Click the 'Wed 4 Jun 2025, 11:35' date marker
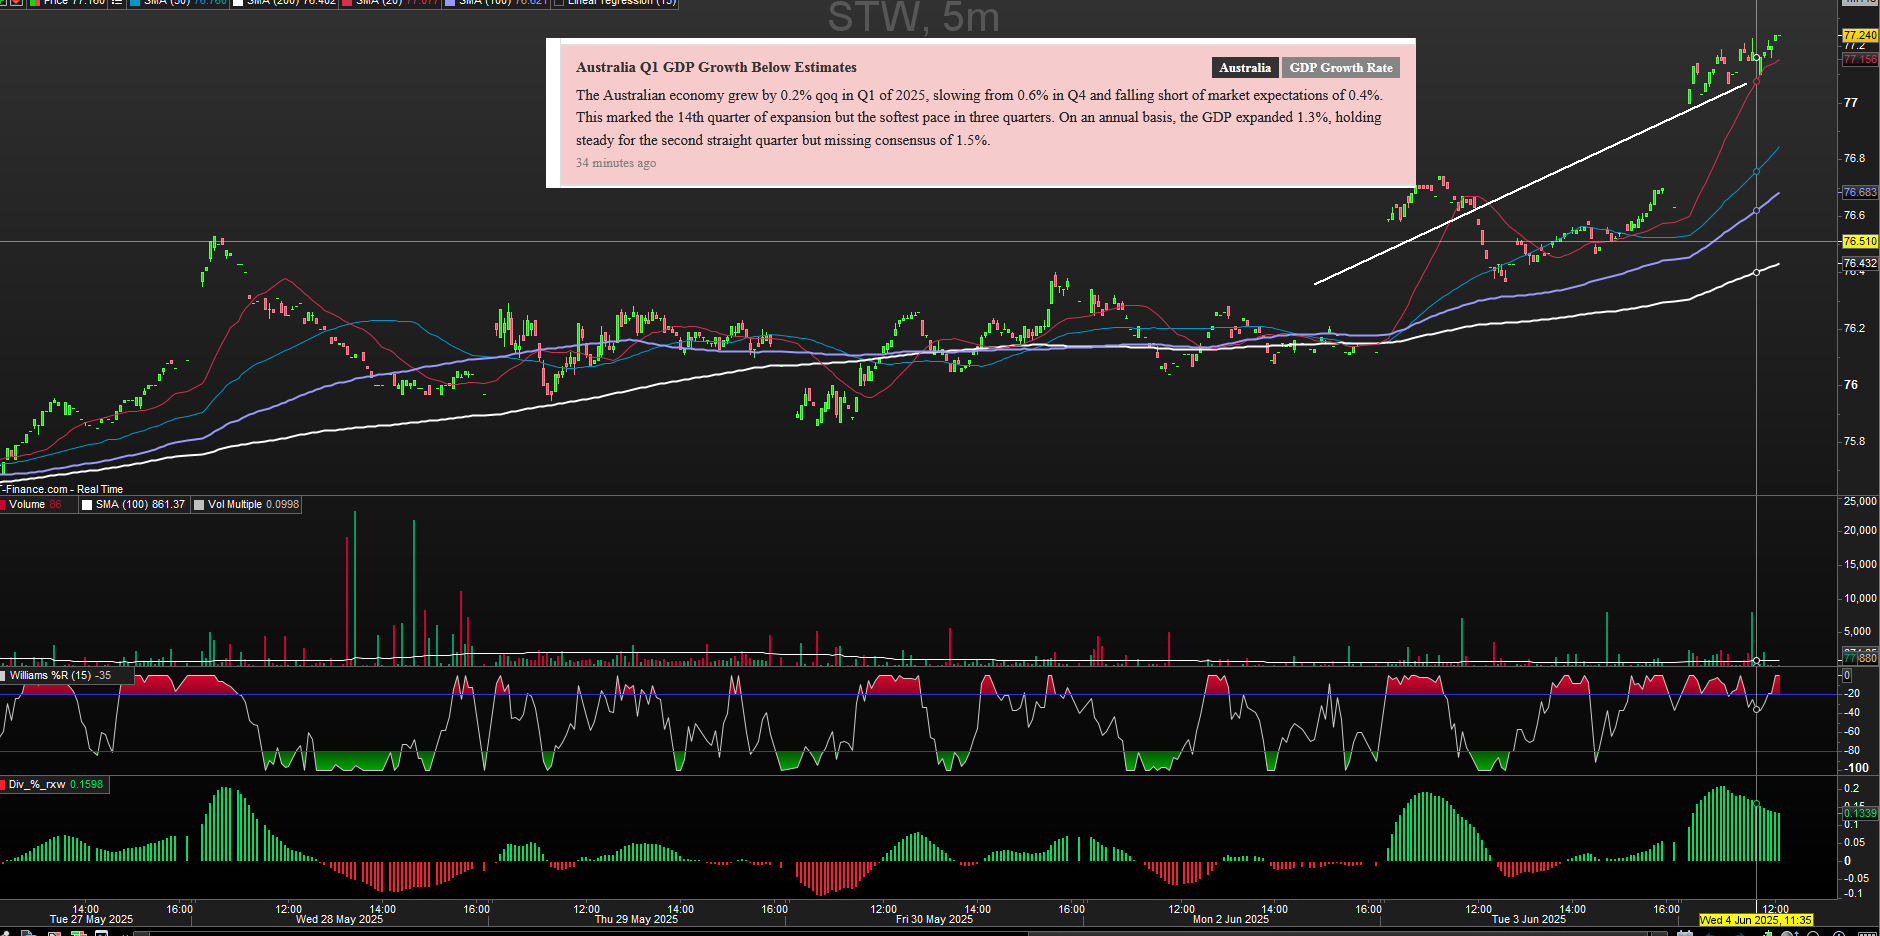This screenshot has height=936, width=1880. coord(1756,920)
